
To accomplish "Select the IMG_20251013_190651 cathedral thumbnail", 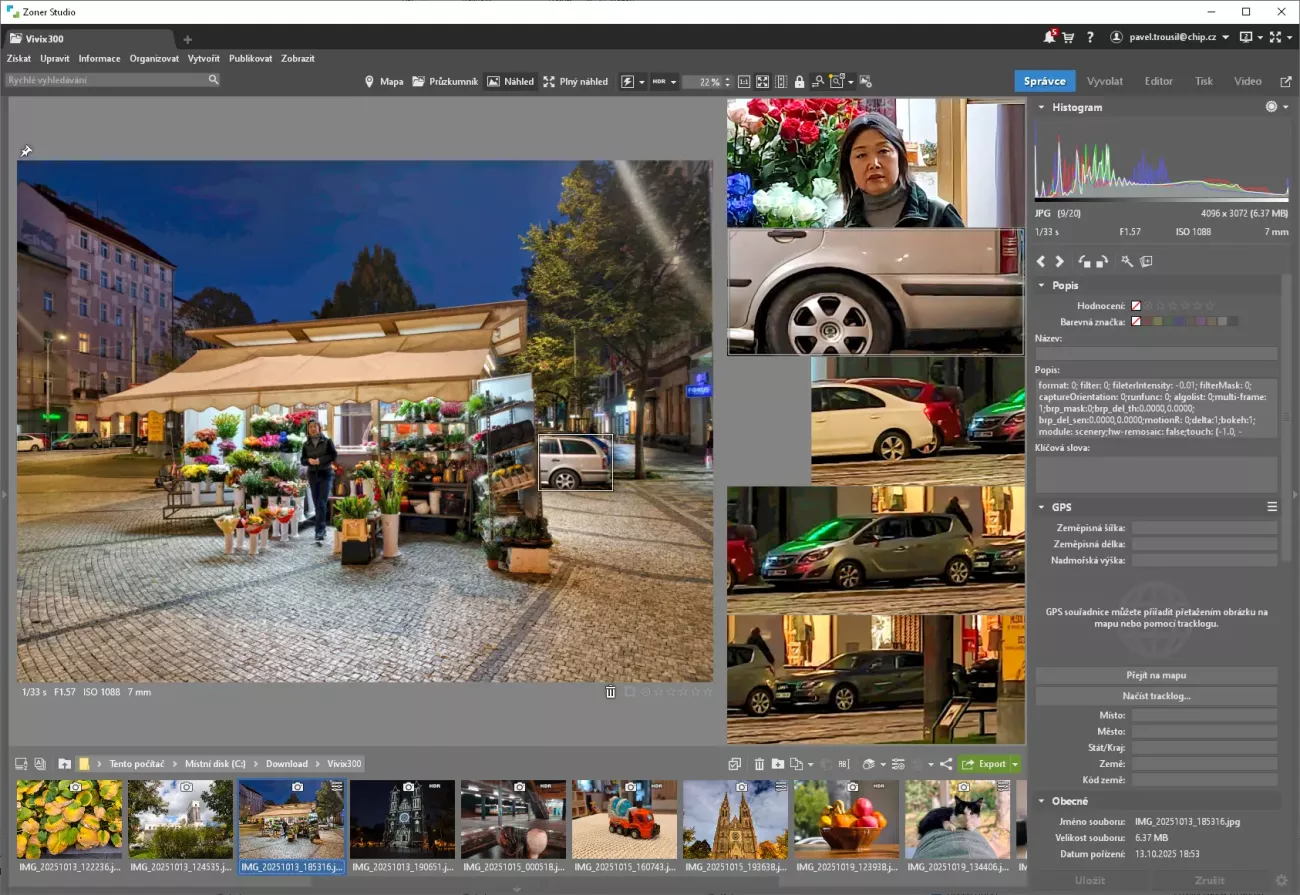I will click(402, 820).
